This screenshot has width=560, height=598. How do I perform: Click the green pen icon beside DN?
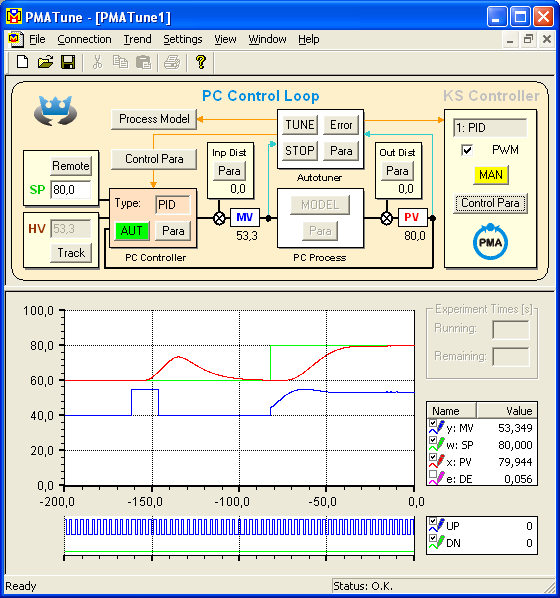441,542
